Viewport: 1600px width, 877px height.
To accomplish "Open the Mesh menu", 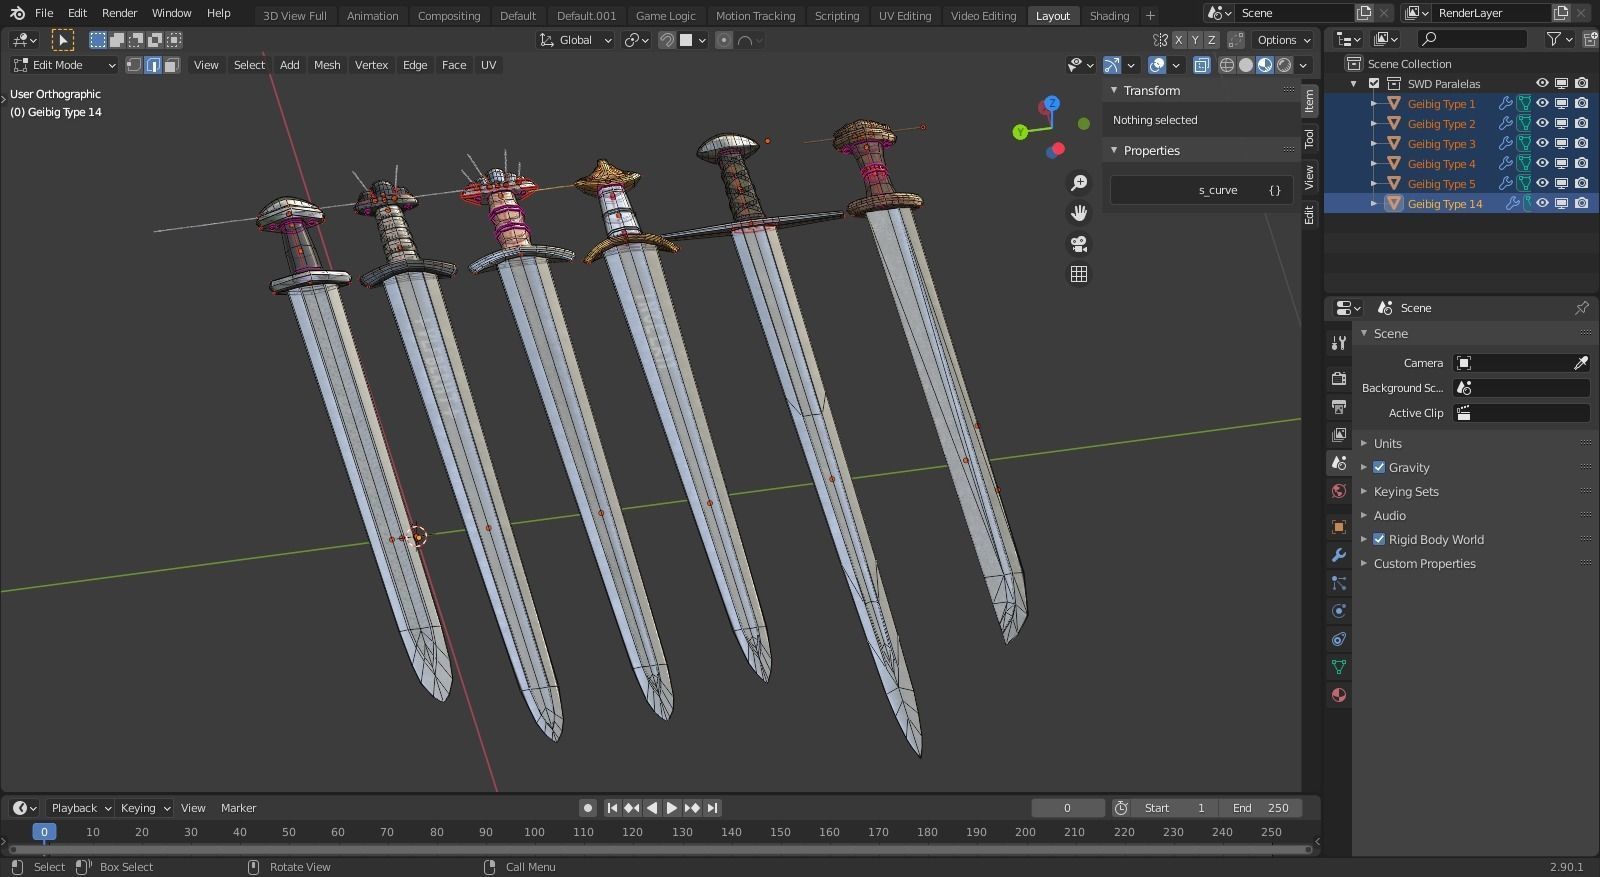I will (x=327, y=65).
